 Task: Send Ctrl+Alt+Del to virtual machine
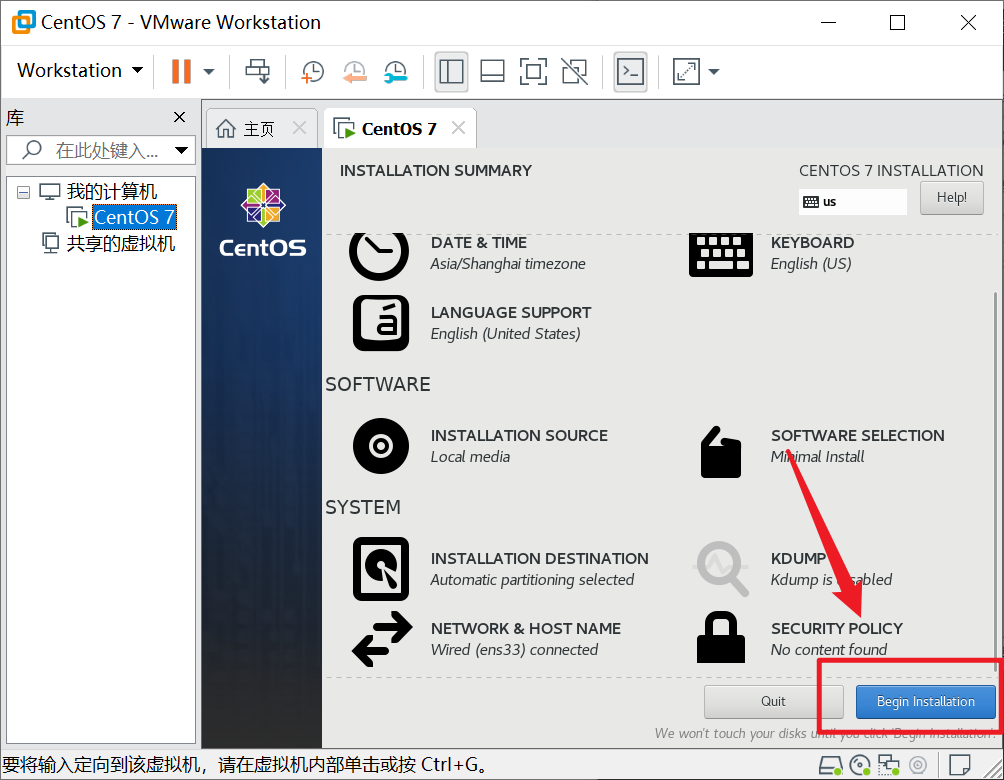click(x=257, y=71)
